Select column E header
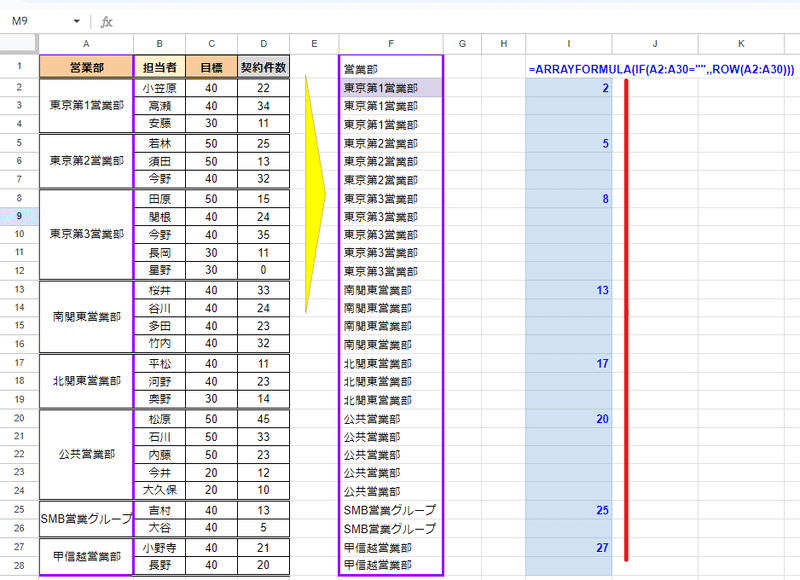The height and width of the screenshot is (580, 800). click(314, 44)
